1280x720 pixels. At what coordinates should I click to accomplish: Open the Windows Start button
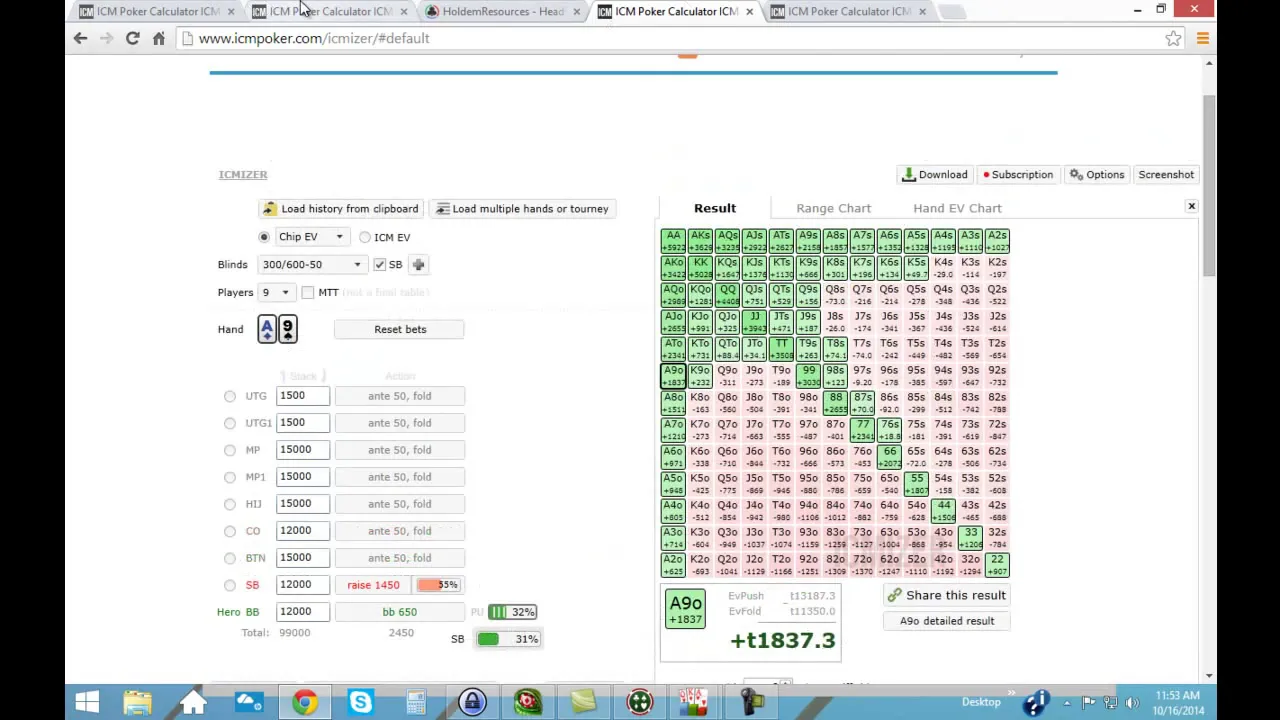(x=87, y=702)
